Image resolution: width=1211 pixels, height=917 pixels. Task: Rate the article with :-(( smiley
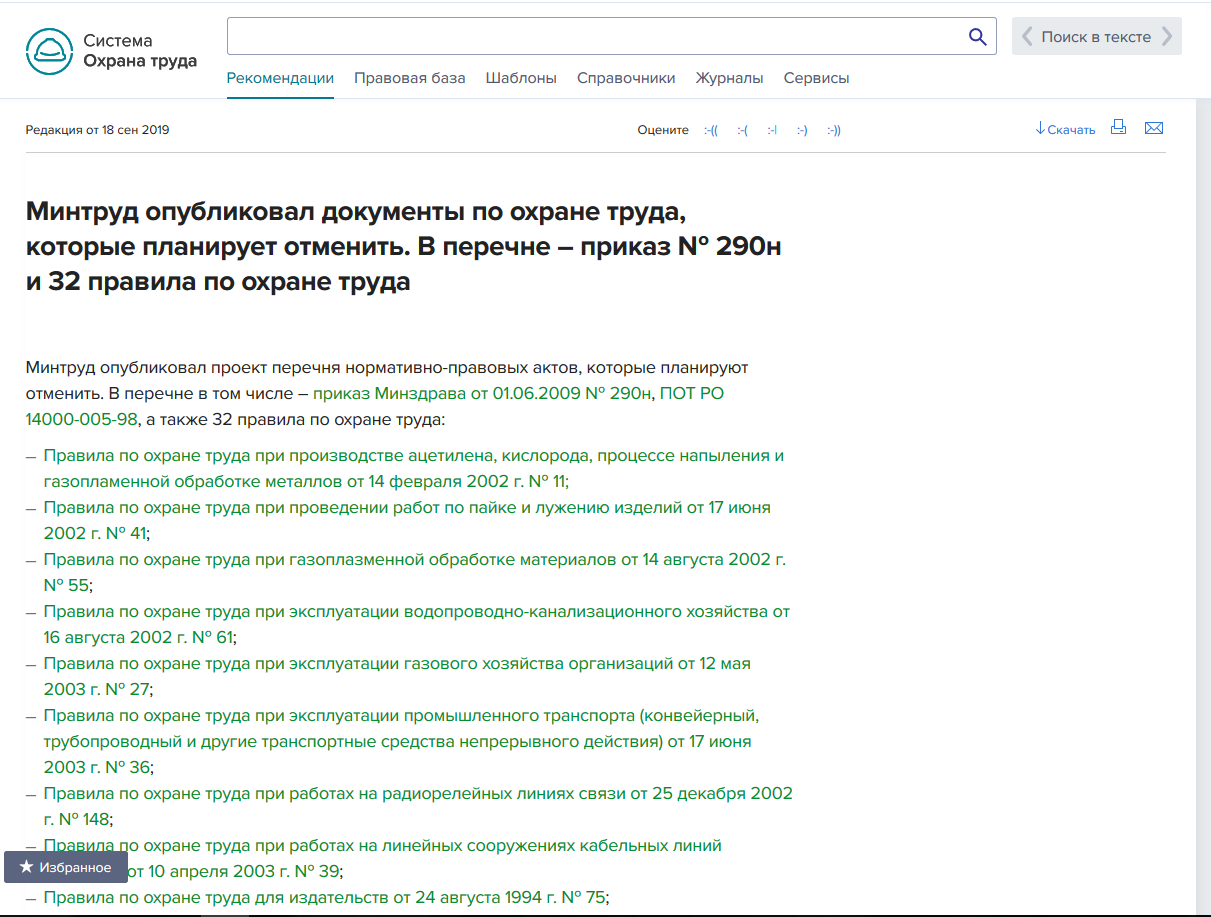coord(711,130)
